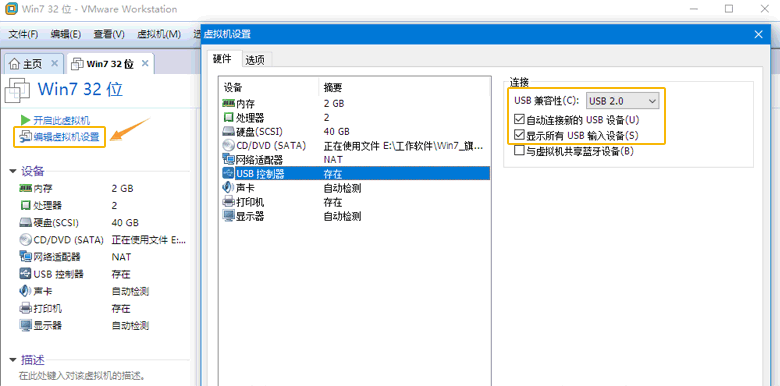Click 正在使用文件 E:... value in main window
The width and height of the screenshot is (780, 386).
149,240
